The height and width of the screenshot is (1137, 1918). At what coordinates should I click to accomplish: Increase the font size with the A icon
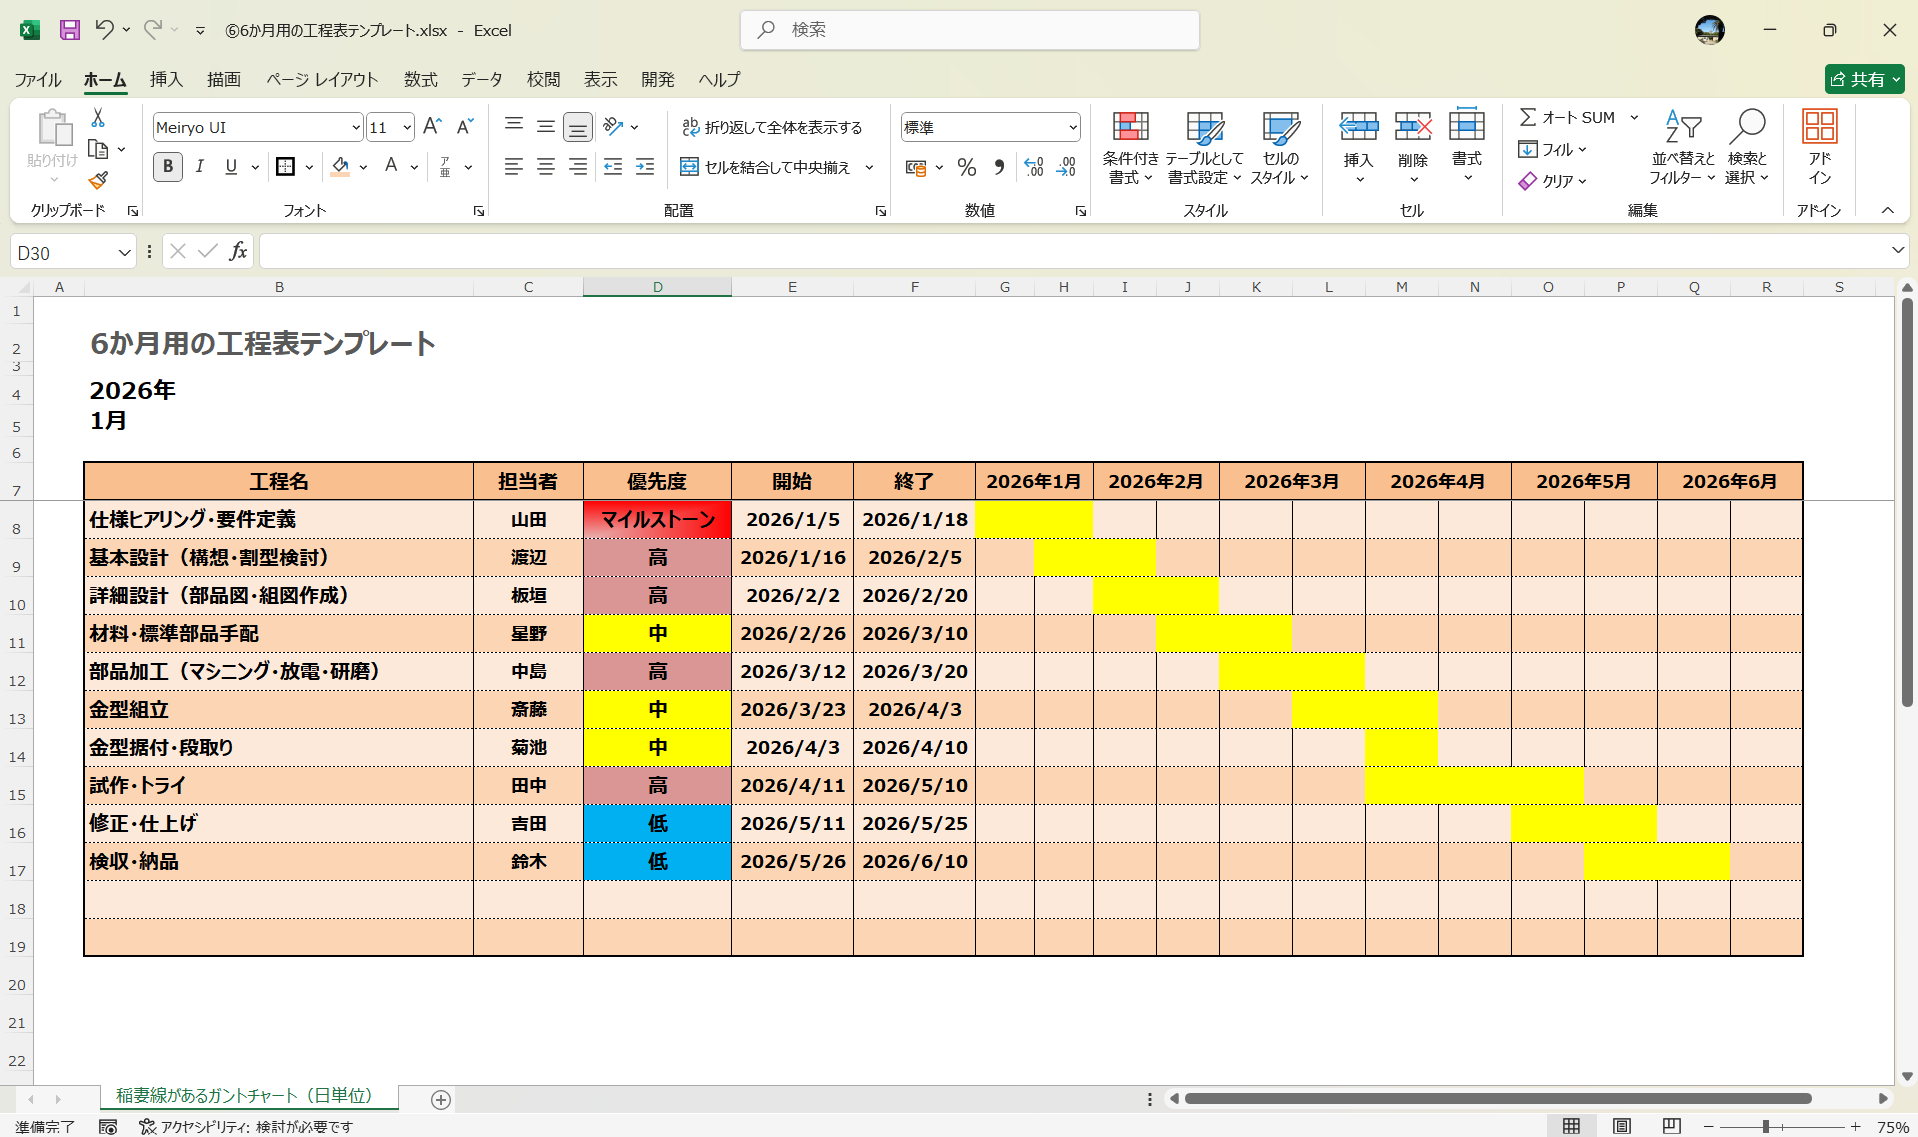431,125
